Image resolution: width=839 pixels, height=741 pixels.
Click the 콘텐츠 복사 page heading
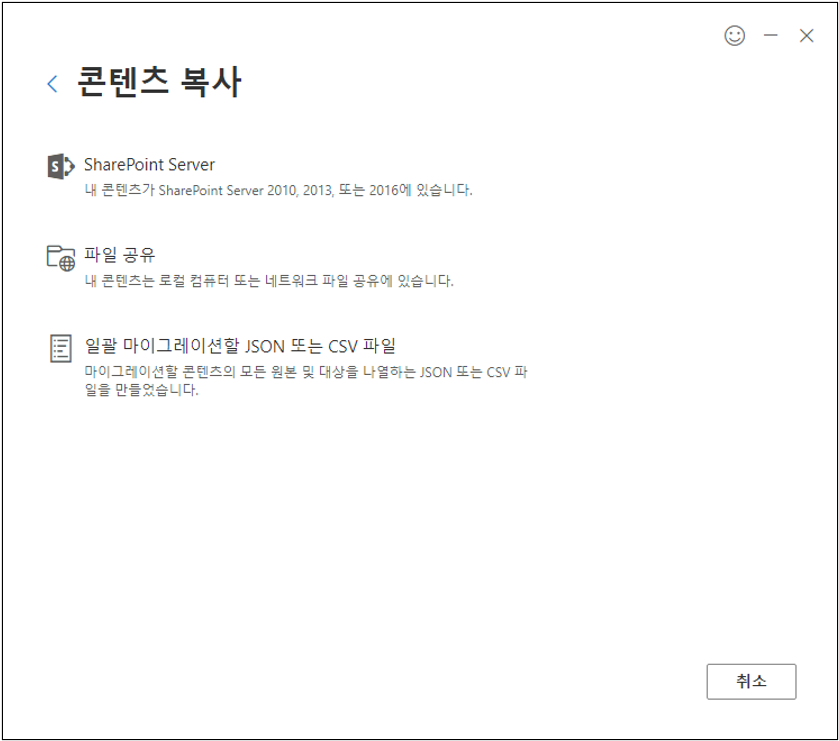159,82
